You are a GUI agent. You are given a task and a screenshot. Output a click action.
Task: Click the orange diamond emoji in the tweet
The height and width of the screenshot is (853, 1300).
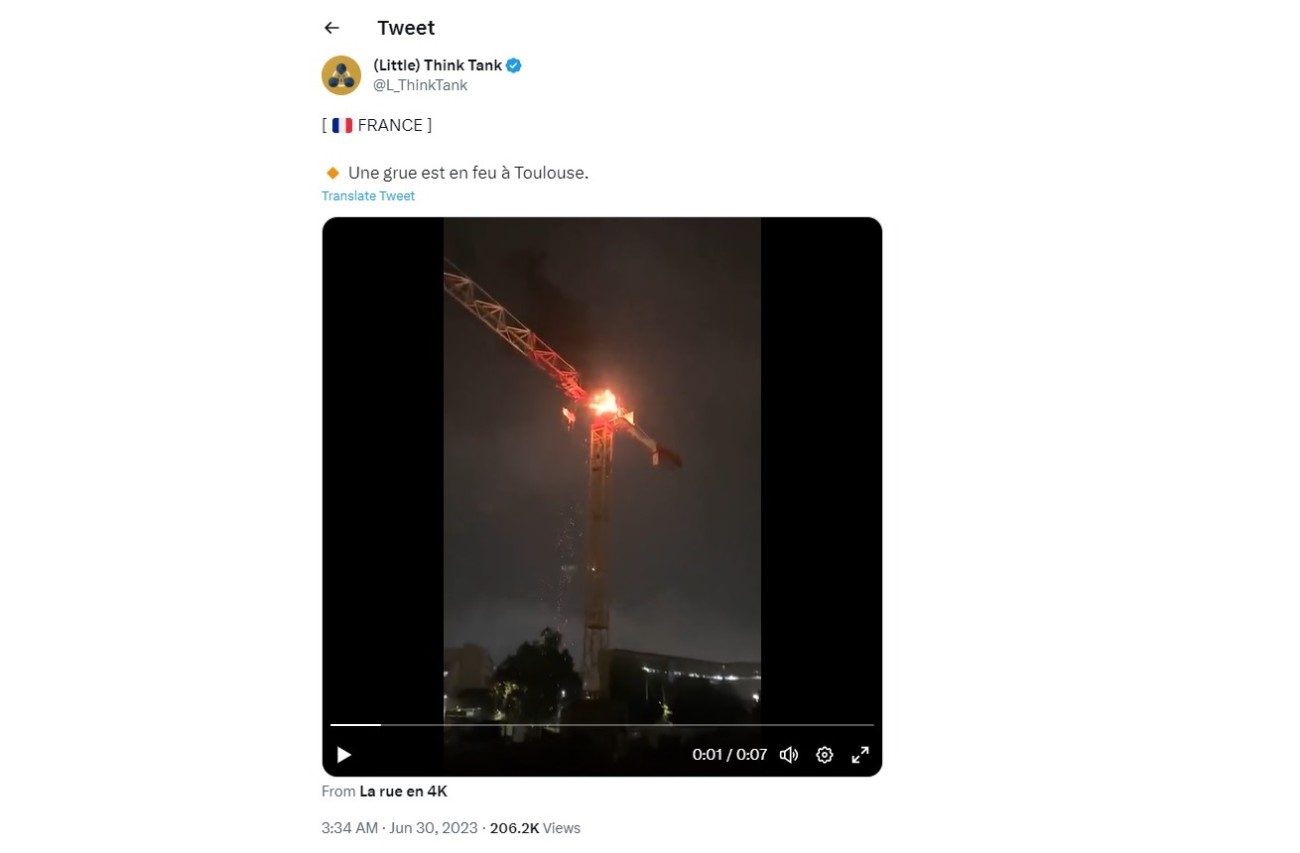click(x=331, y=172)
